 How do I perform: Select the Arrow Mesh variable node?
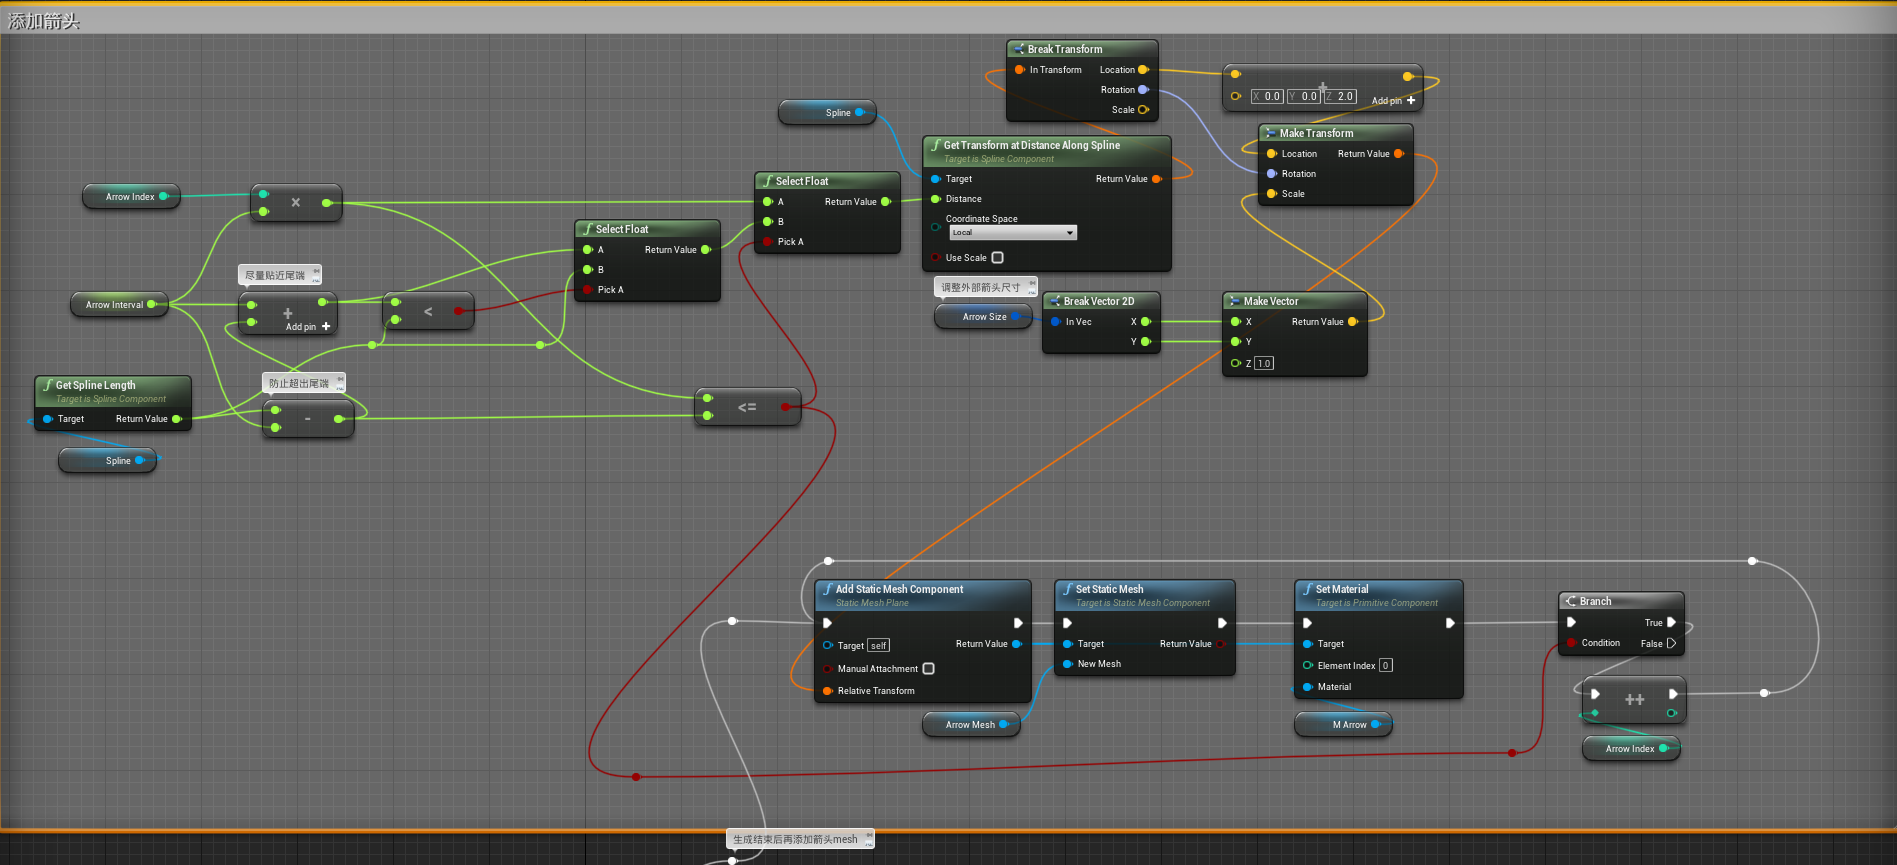click(x=971, y=725)
